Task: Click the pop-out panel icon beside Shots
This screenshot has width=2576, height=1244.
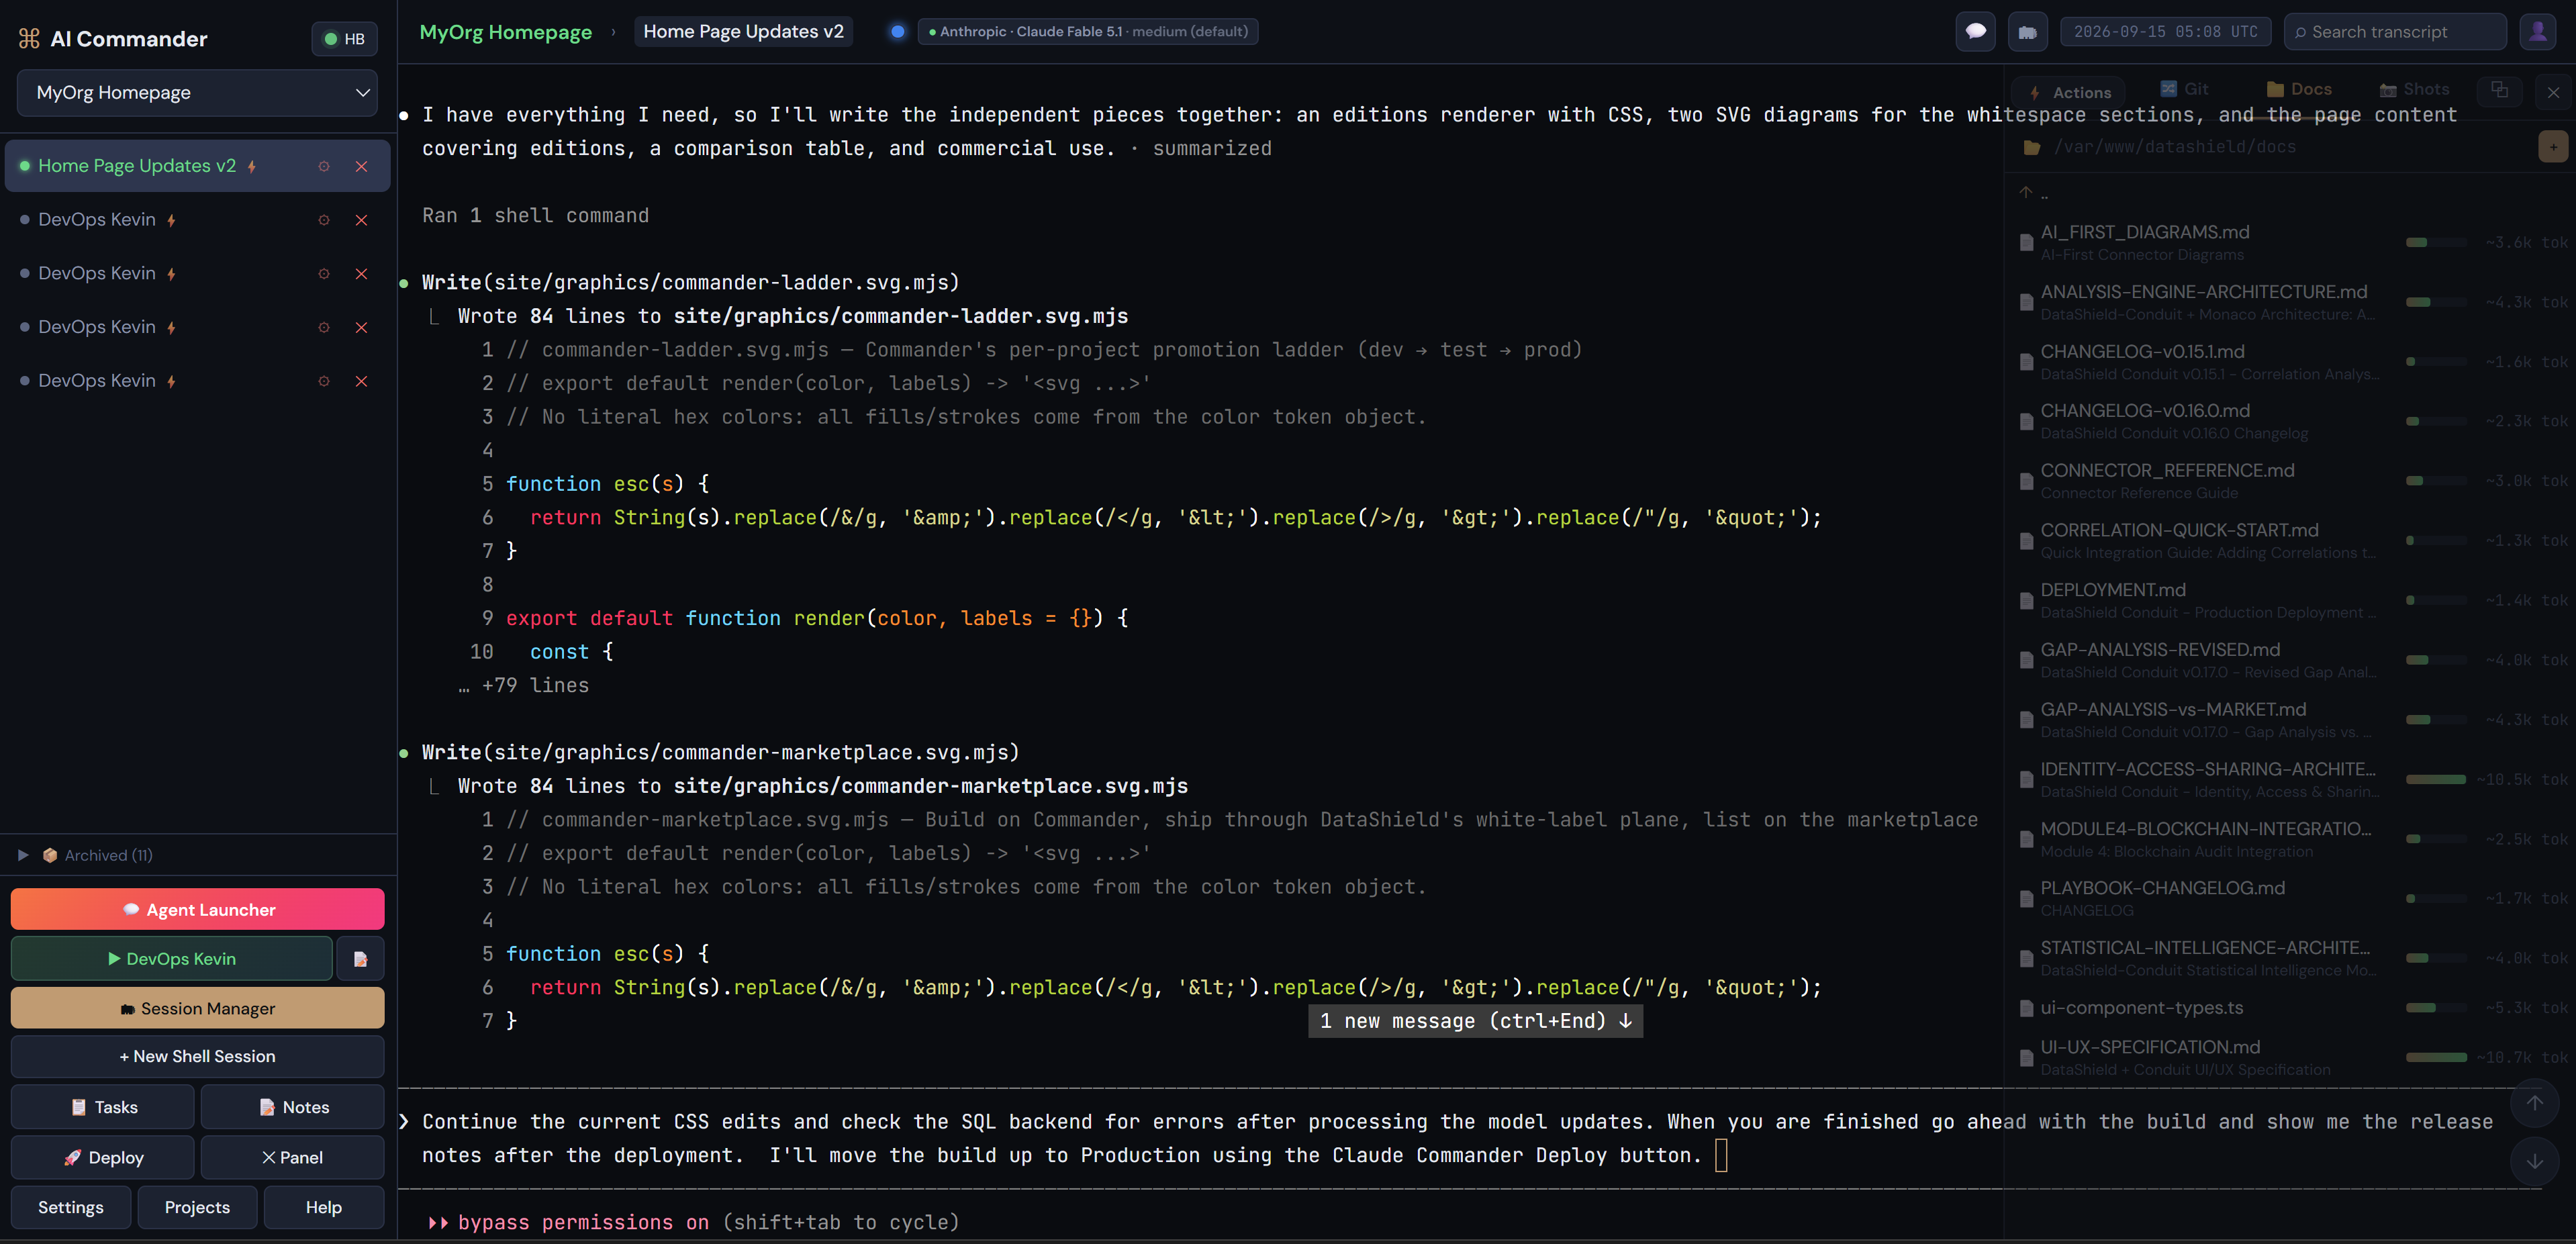Action: point(2499,90)
